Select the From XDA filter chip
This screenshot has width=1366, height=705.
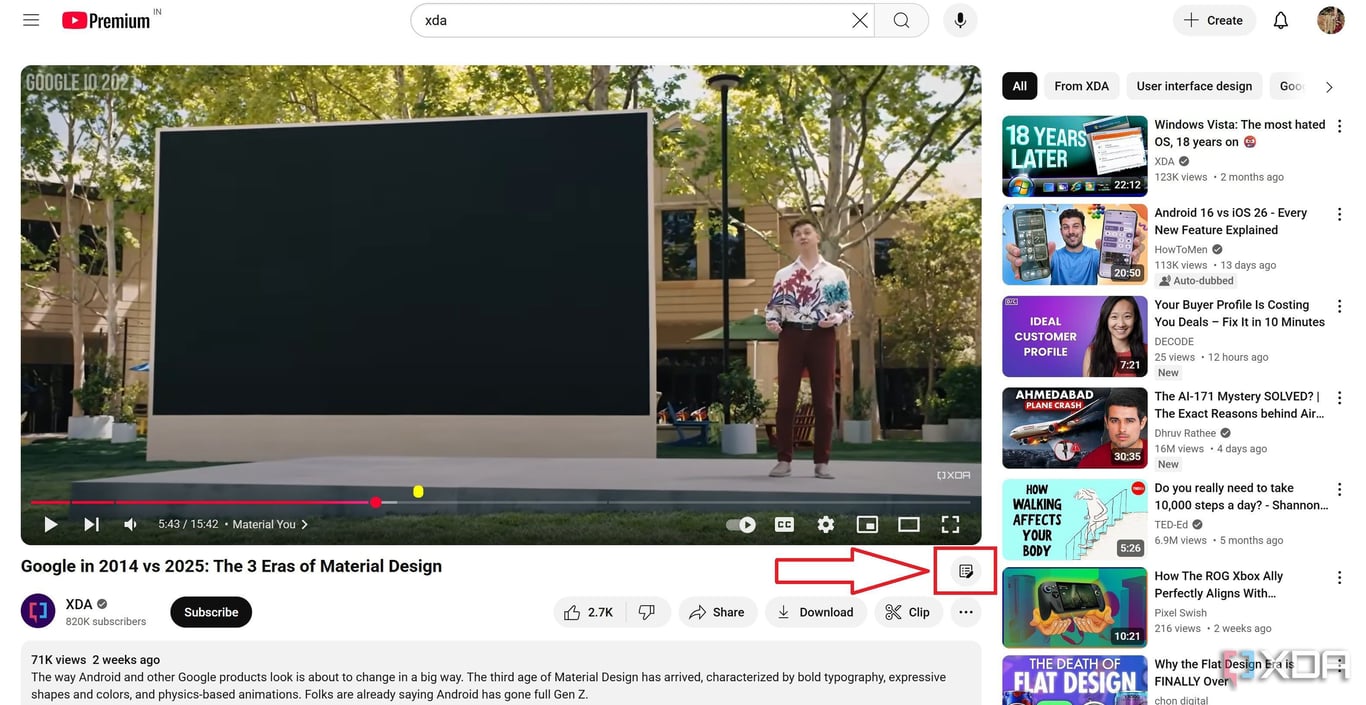(1081, 86)
